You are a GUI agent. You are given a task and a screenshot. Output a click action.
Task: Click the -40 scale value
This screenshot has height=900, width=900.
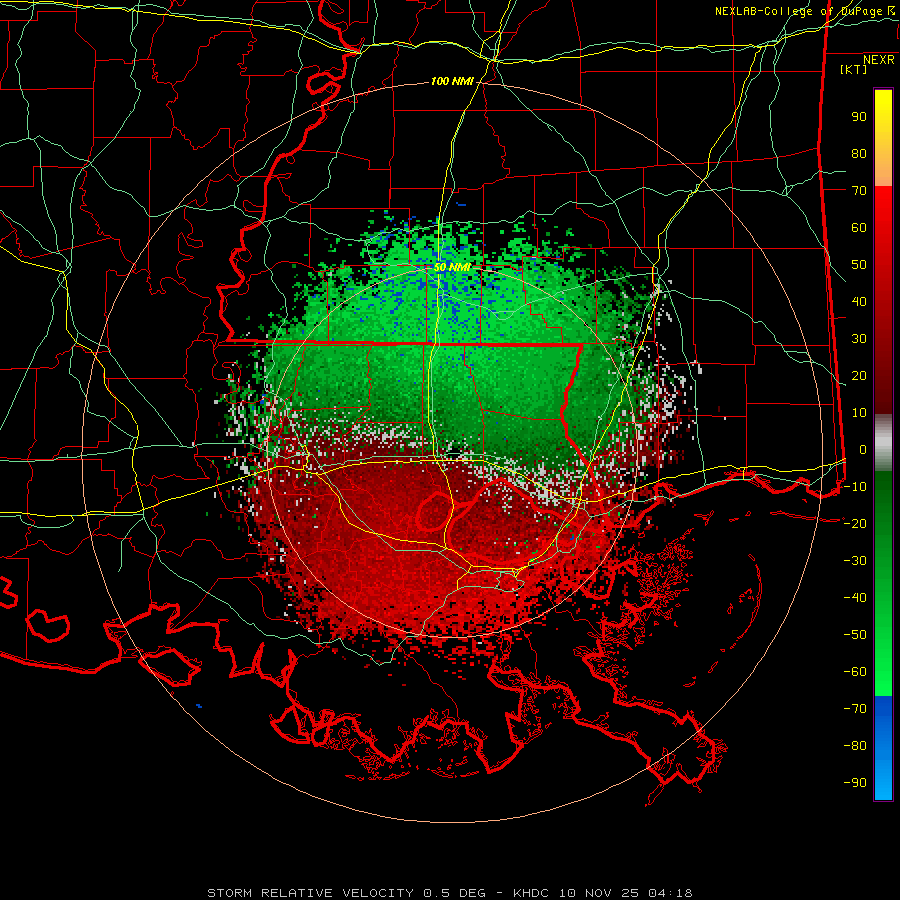pos(855,598)
